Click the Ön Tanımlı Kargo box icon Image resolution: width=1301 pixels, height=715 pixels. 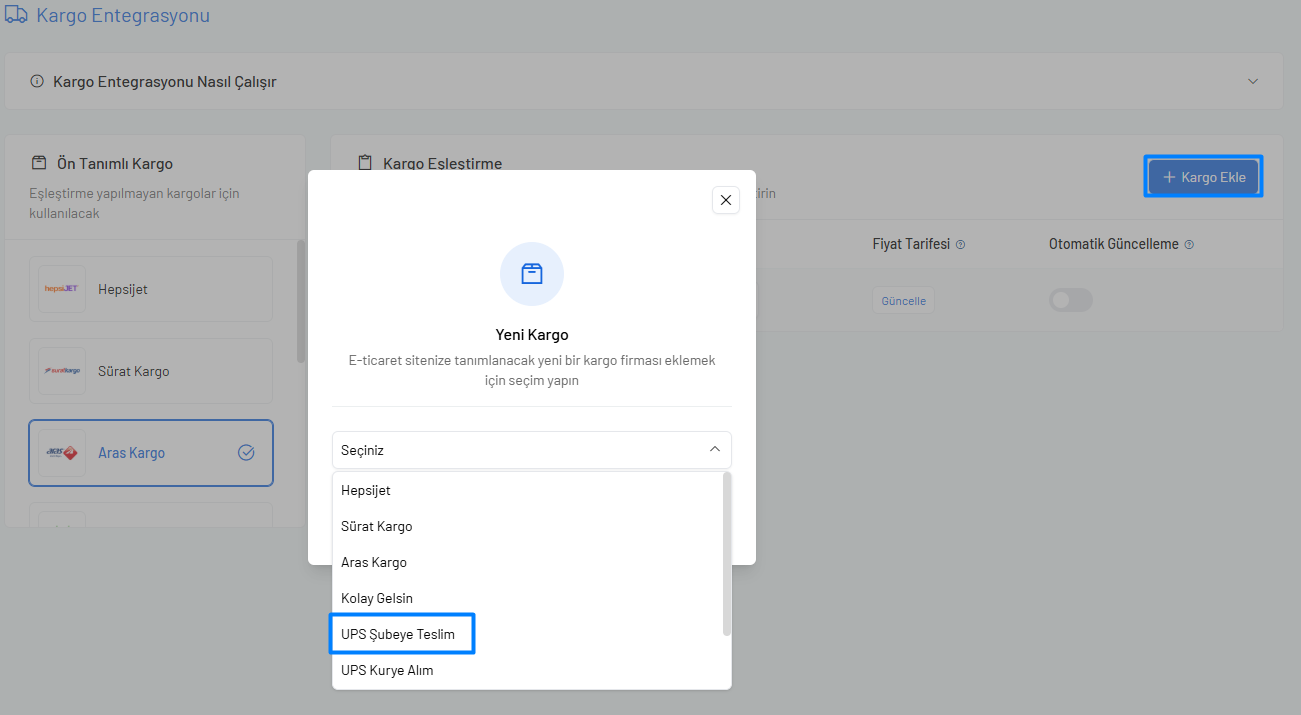click(x=39, y=163)
